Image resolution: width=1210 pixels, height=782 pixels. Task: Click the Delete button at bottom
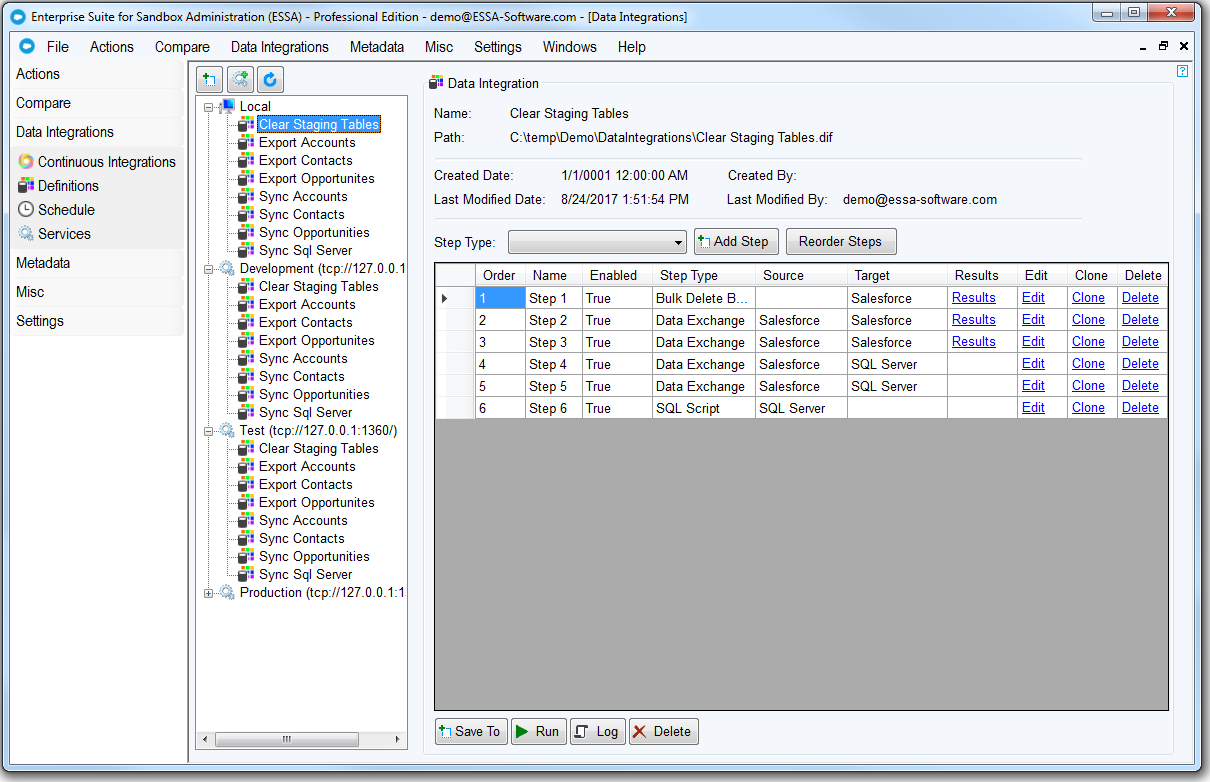(x=664, y=731)
